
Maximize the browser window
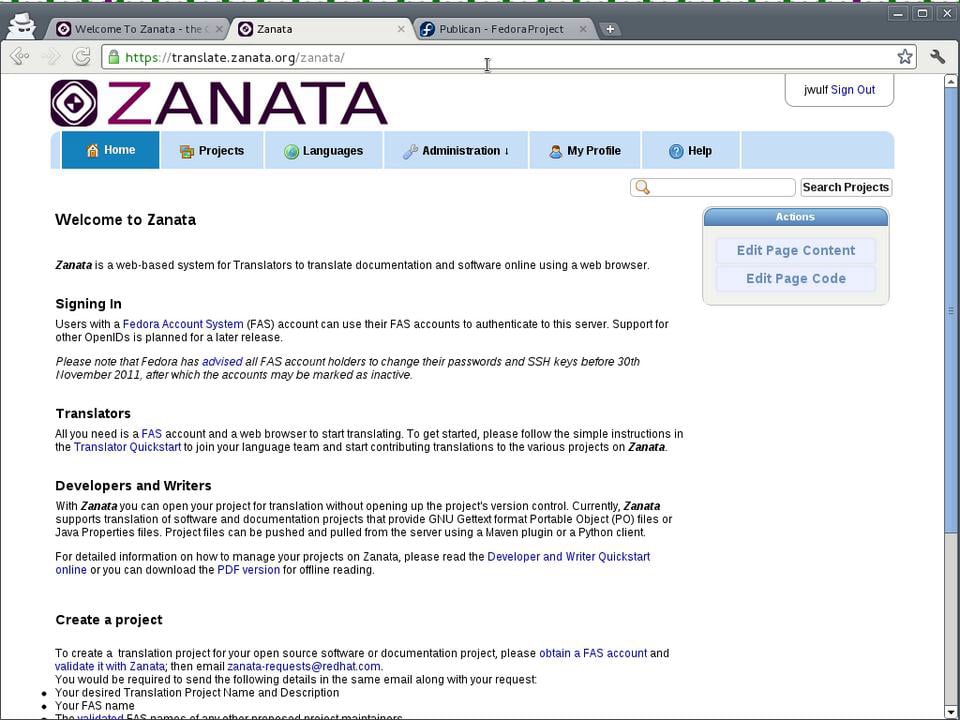point(923,13)
